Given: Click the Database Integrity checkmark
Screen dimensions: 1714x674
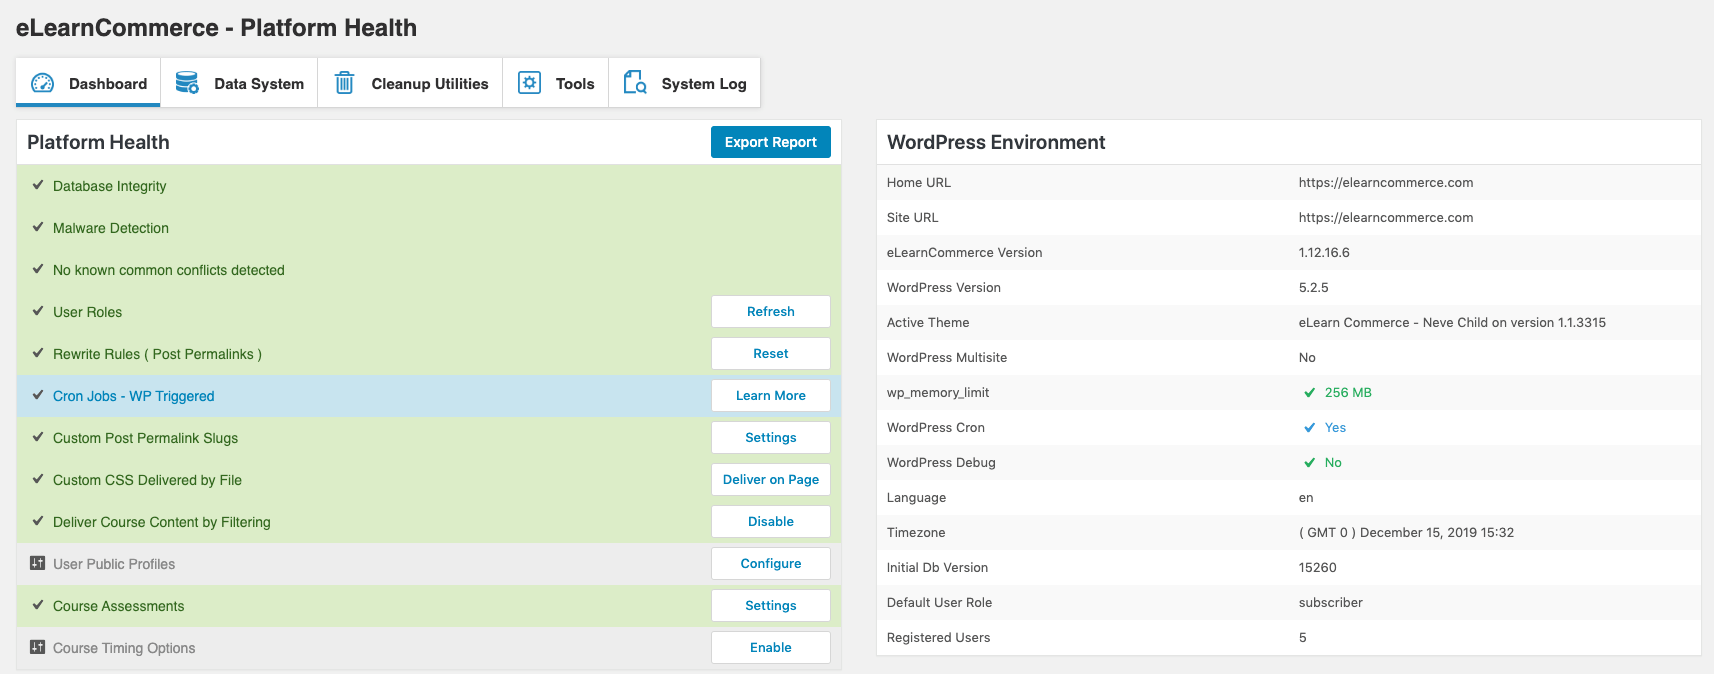Looking at the screenshot, I should [x=38, y=185].
